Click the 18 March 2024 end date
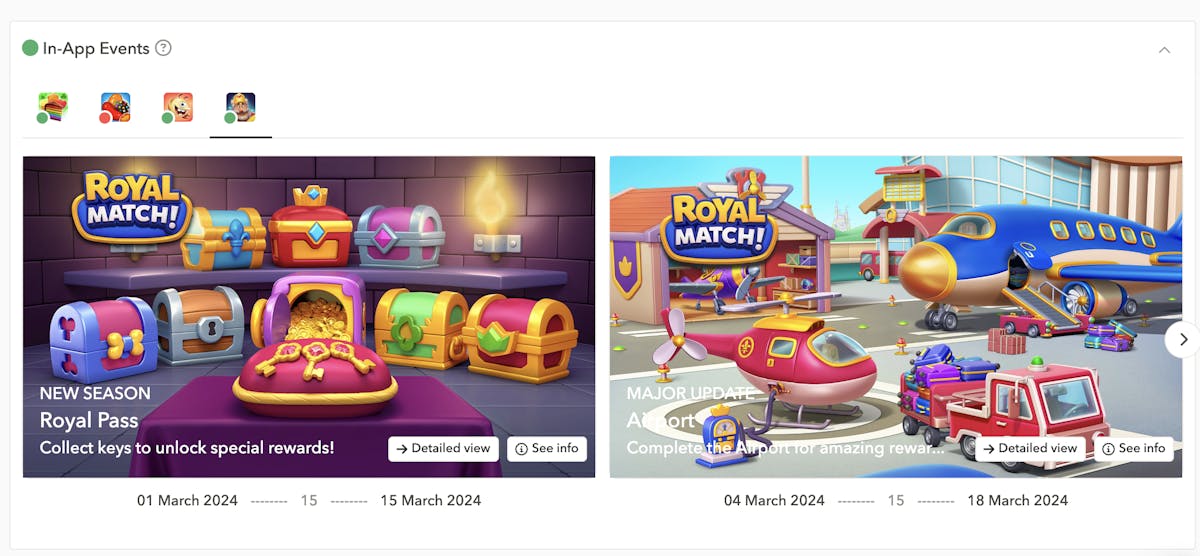 (x=1018, y=500)
